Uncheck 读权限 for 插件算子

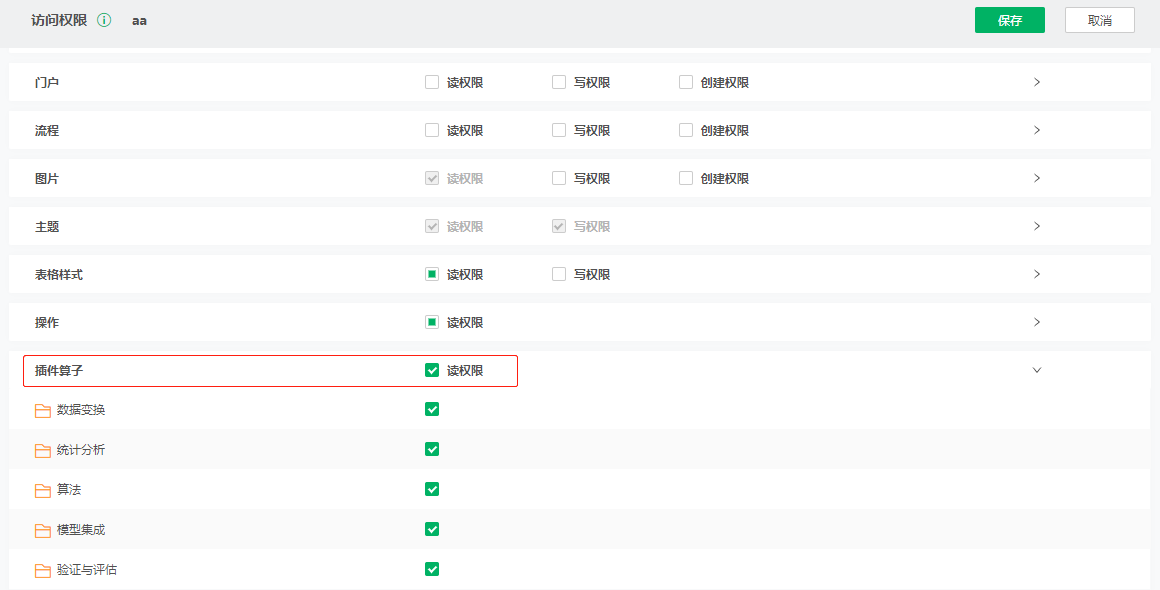pos(431,369)
